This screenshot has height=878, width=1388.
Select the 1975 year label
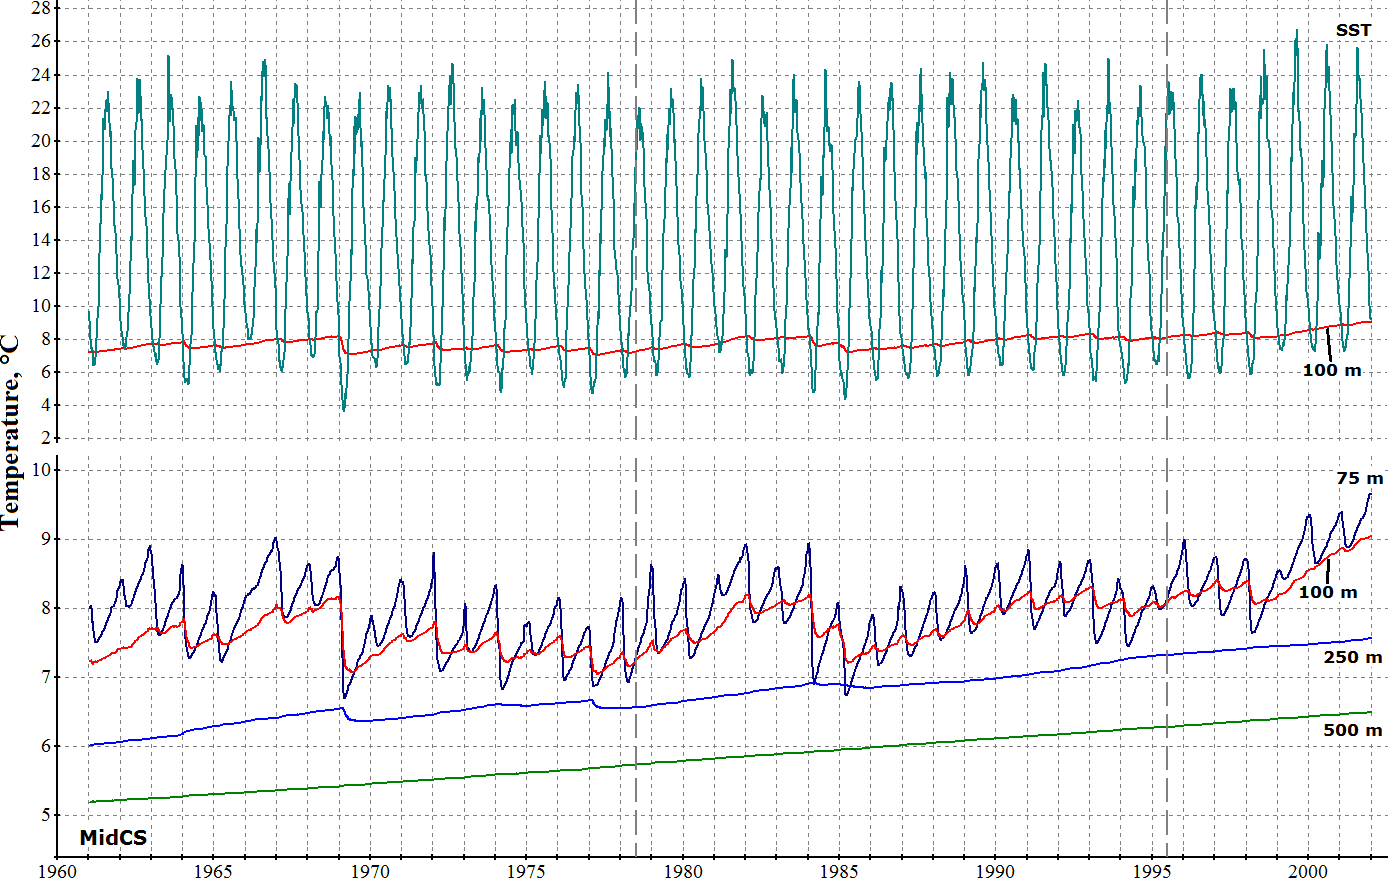point(527,870)
